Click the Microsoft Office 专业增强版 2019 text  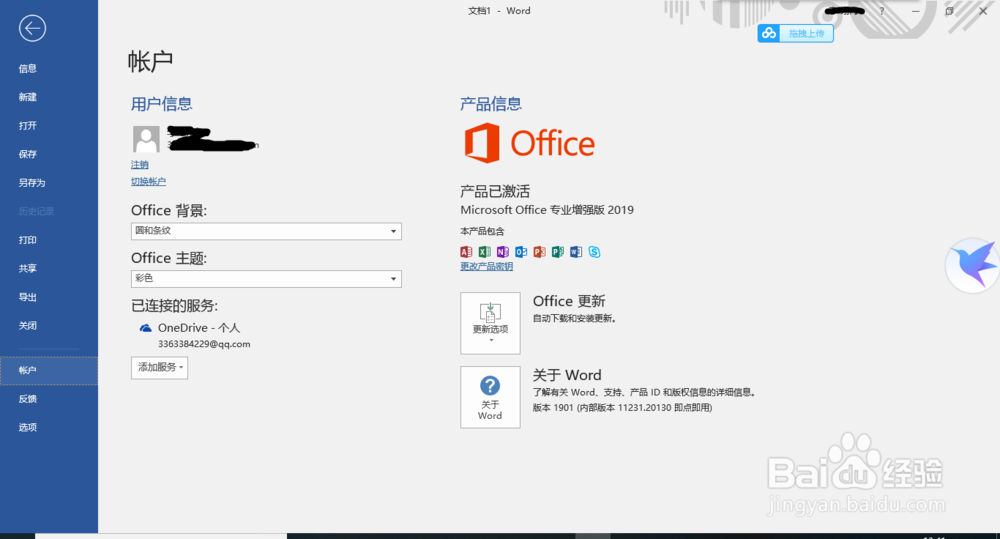pos(547,210)
